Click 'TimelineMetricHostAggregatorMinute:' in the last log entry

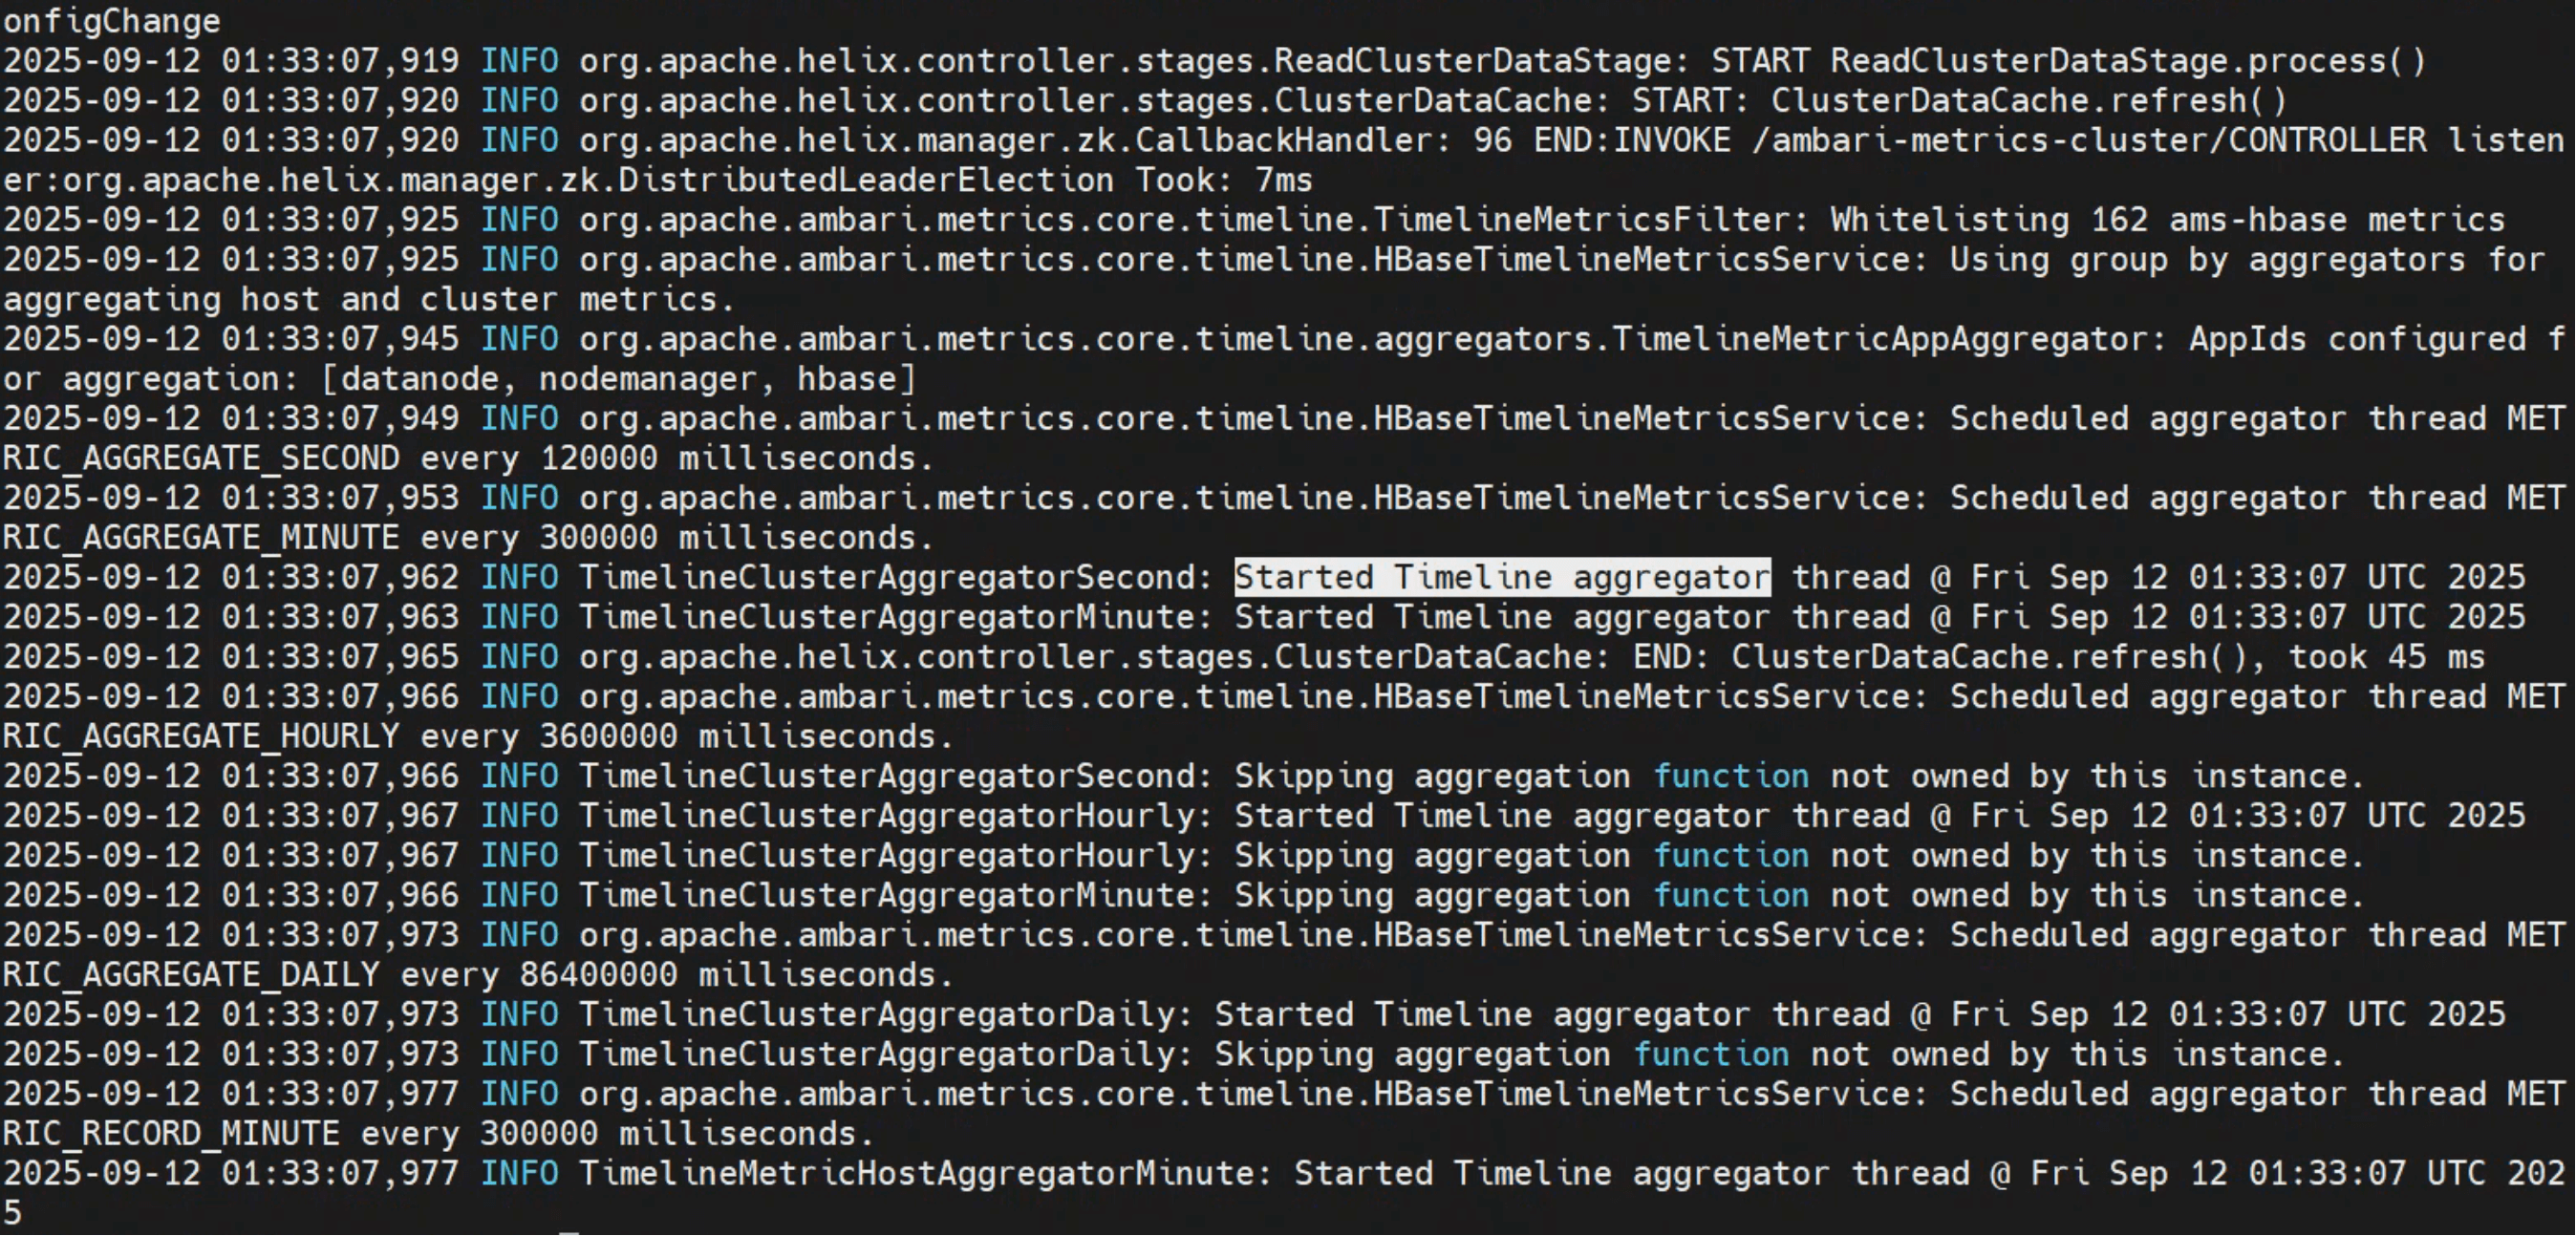[926, 1173]
